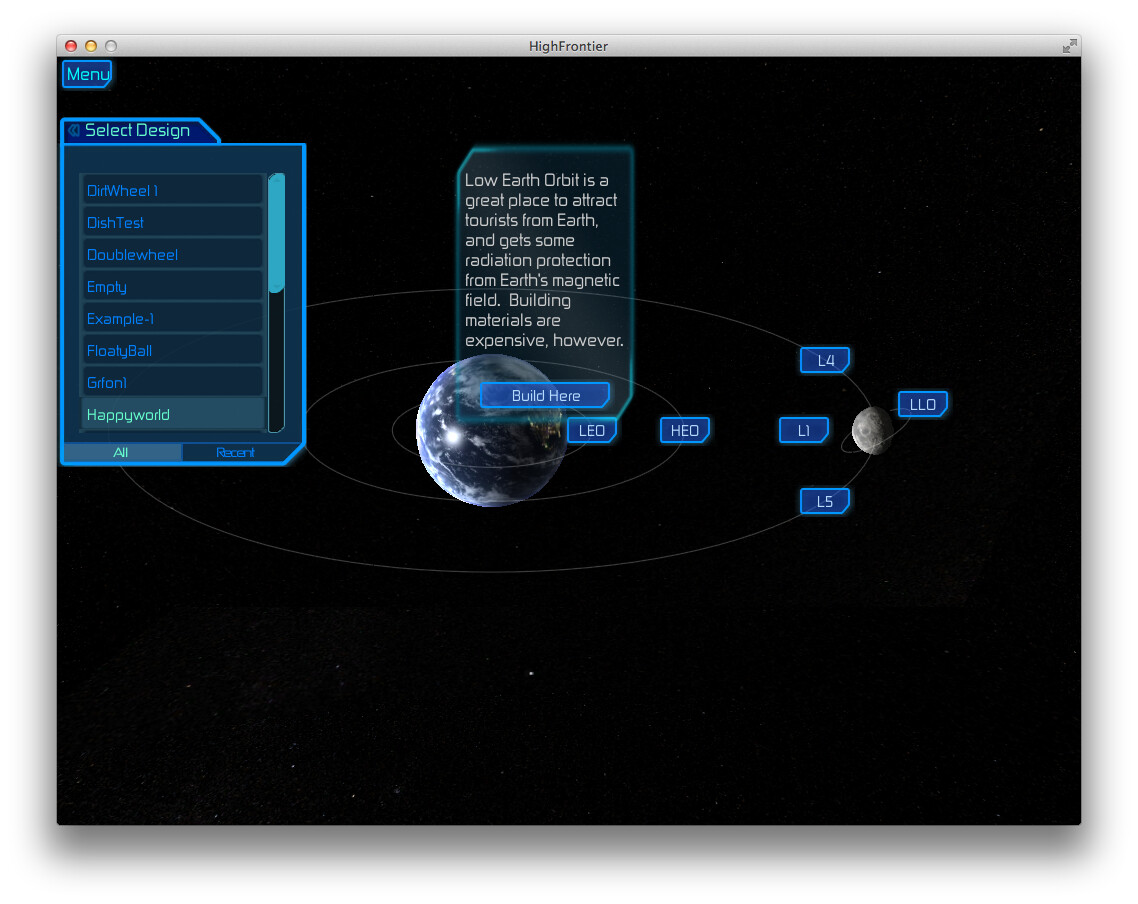Click the L4 Lagrange point marker
This screenshot has height=904, width=1138.
pos(824,360)
